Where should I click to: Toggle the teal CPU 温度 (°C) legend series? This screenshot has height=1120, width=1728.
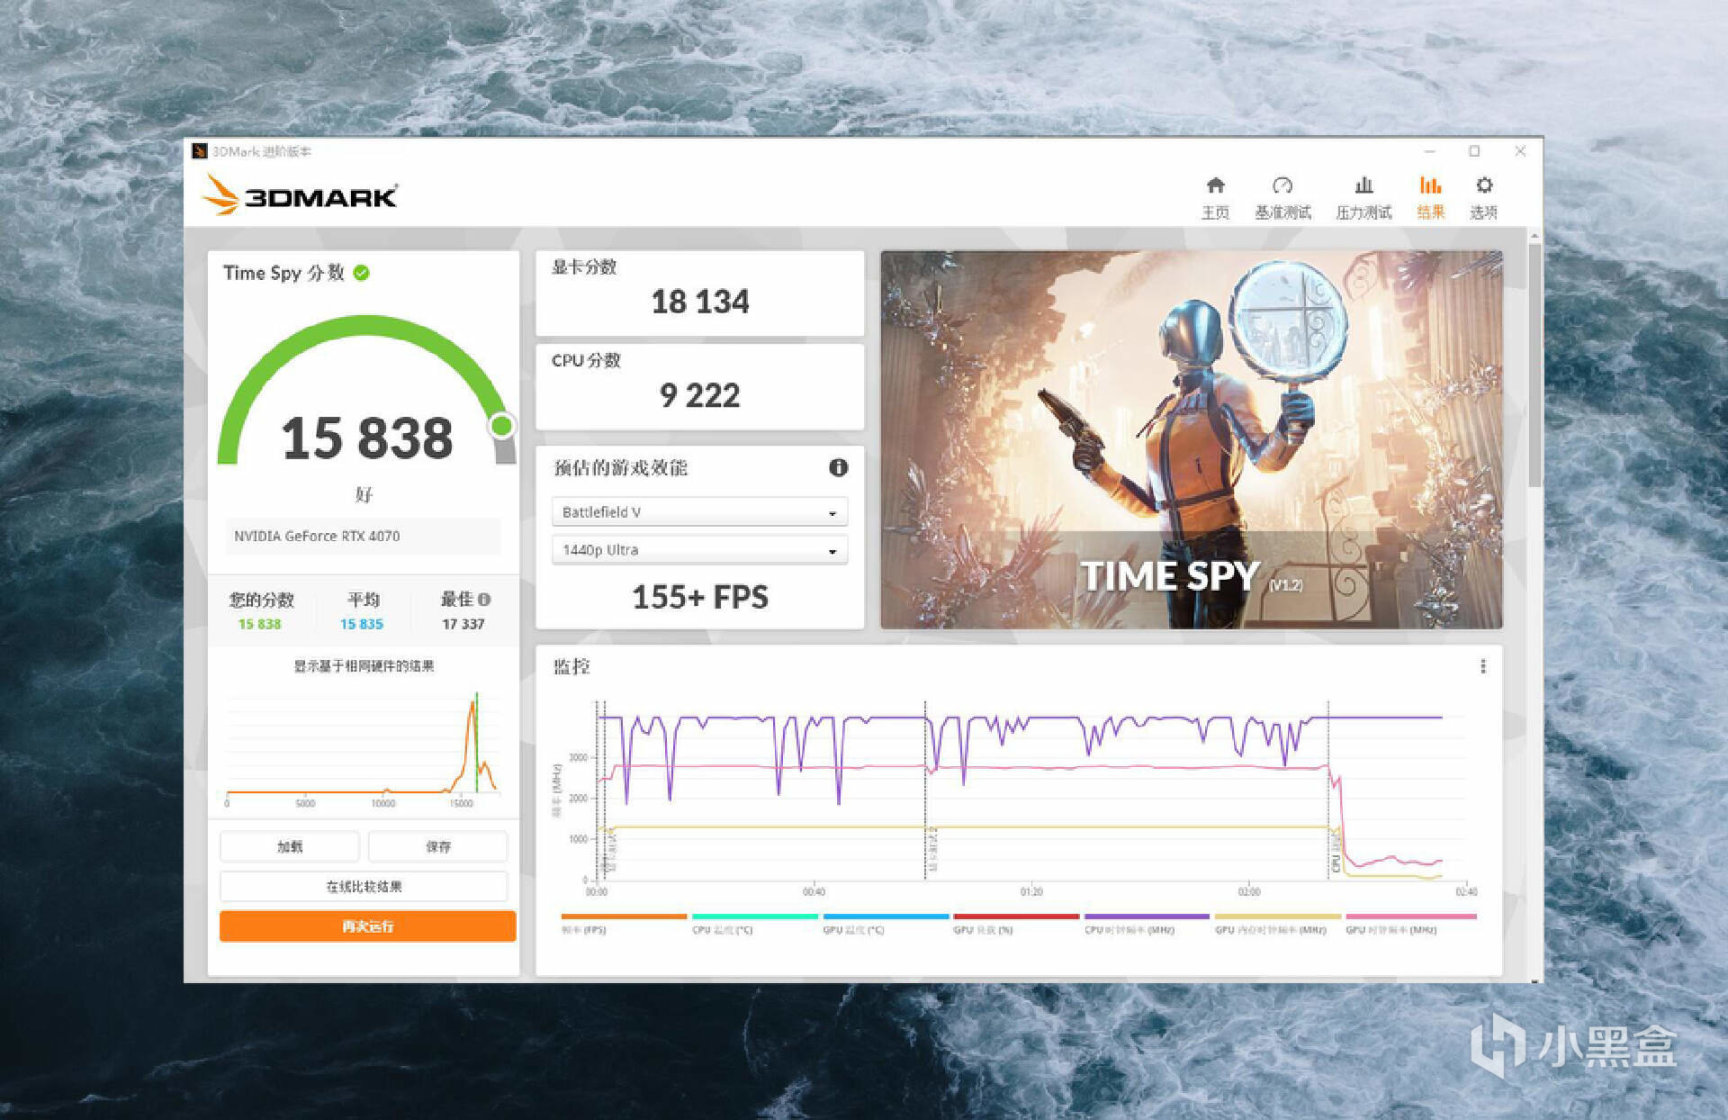[755, 923]
